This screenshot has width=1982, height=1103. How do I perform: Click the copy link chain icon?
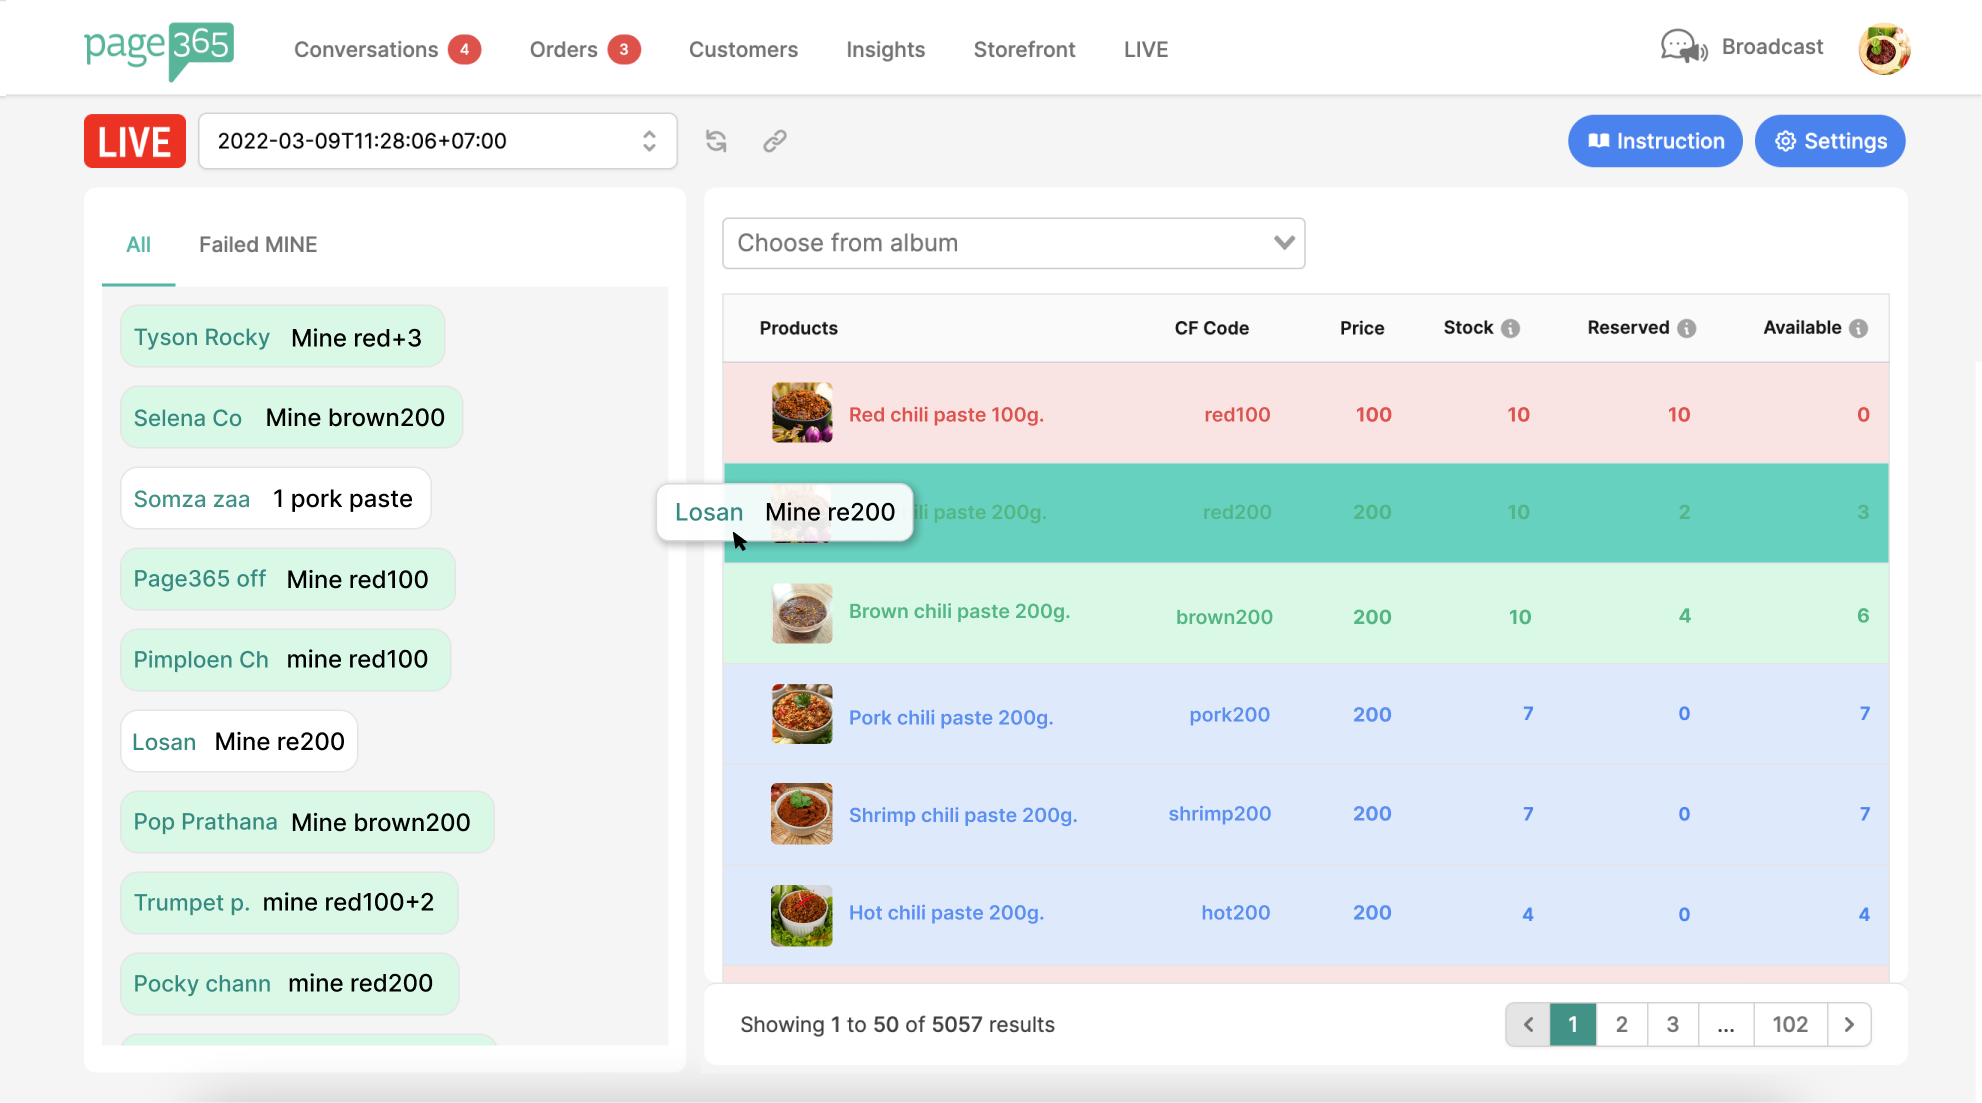[x=774, y=141]
